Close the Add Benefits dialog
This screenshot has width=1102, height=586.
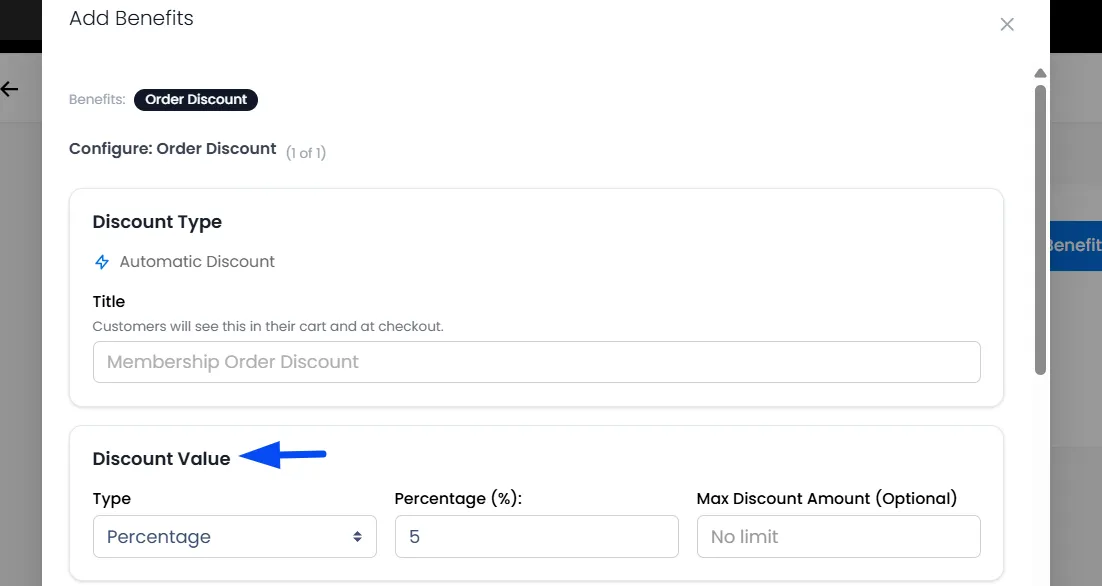coord(1006,25)
